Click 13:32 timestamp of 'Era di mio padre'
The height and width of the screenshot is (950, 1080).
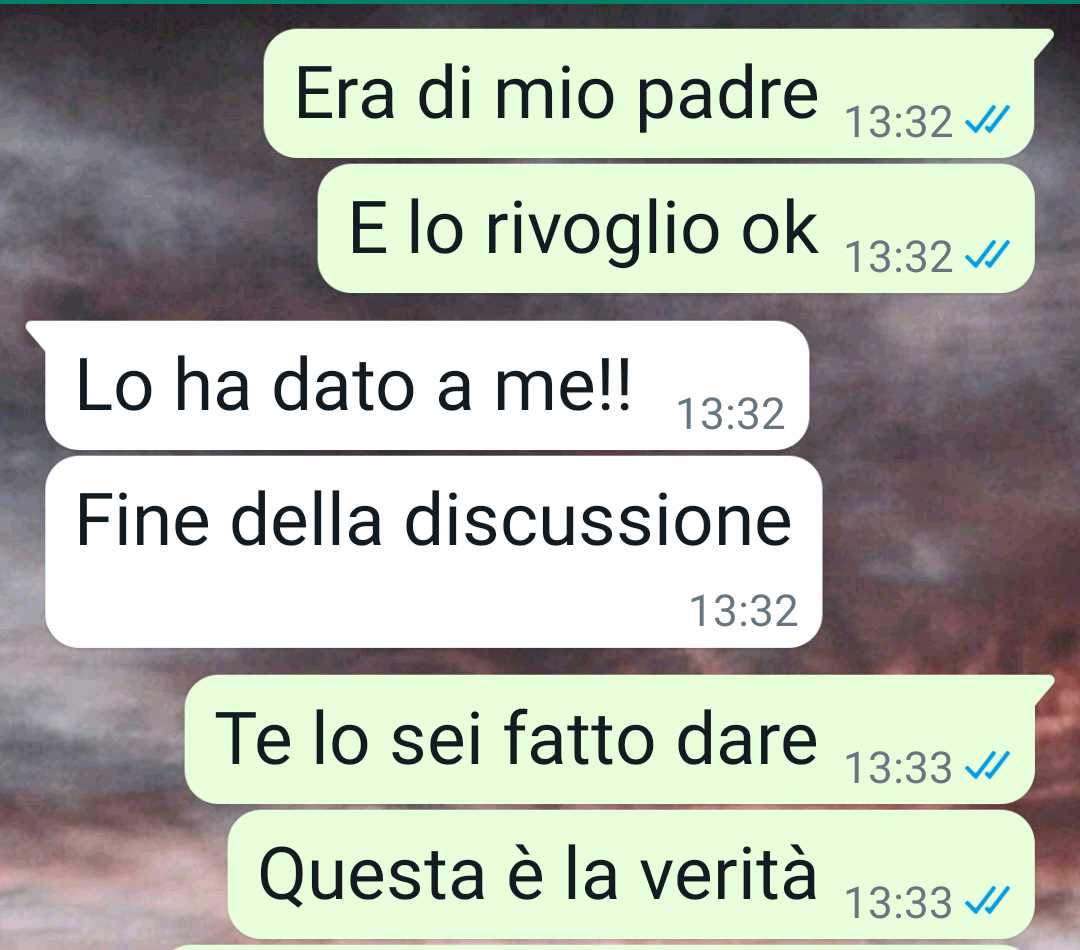pyautogui.click(x=899, y=122)
